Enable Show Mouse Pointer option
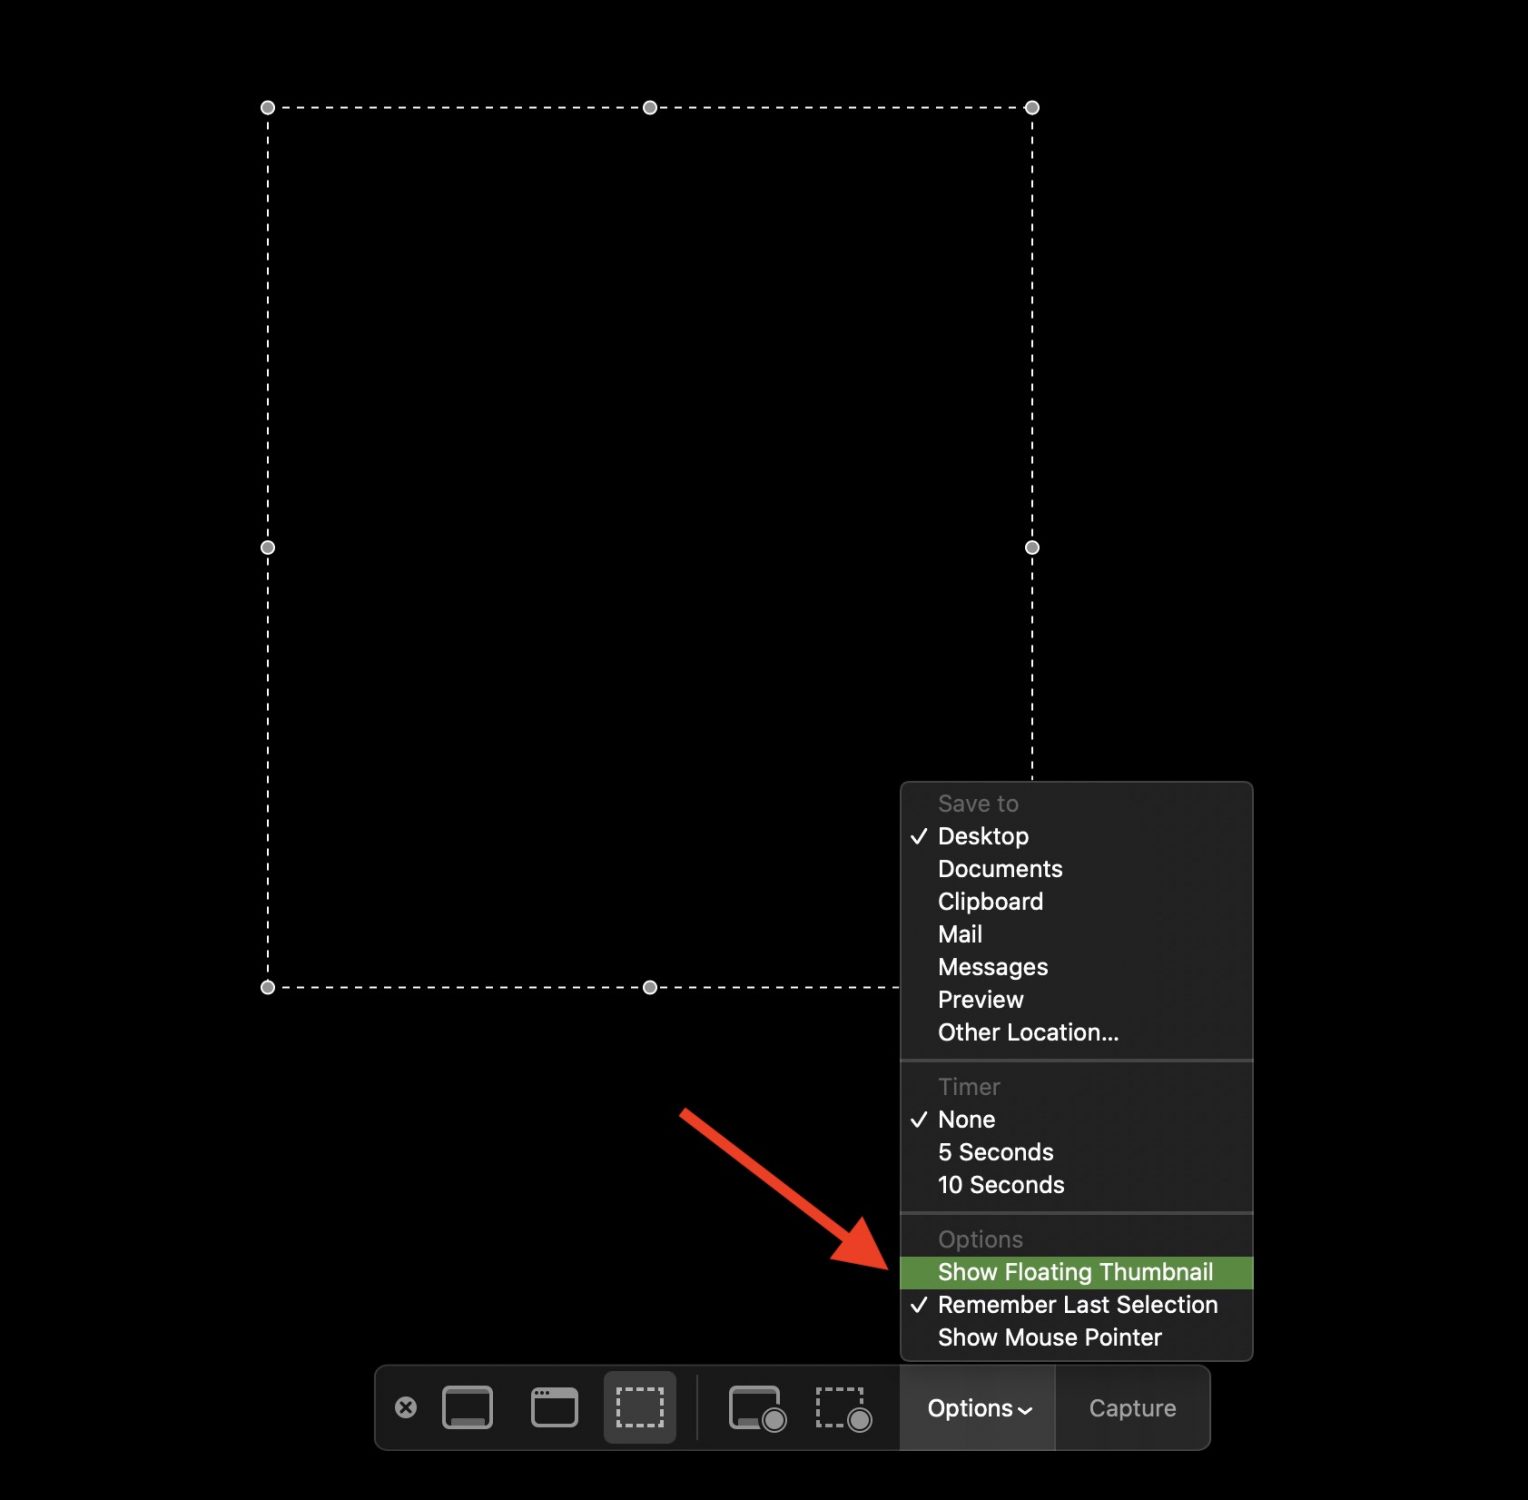 click(x=1049, y=1338)
